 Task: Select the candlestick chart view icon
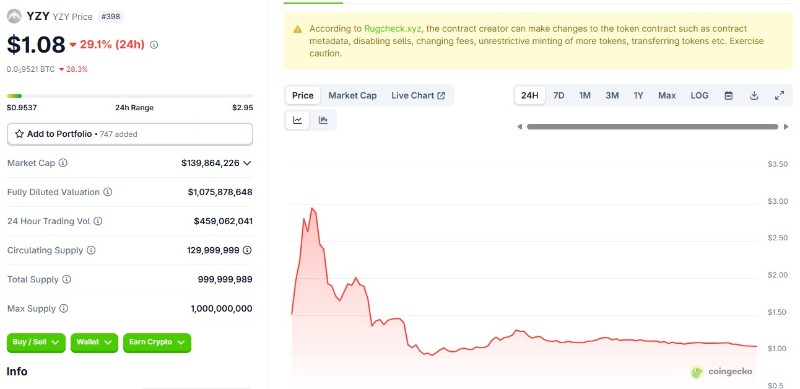pyautogui.click(x=323, y=120)
